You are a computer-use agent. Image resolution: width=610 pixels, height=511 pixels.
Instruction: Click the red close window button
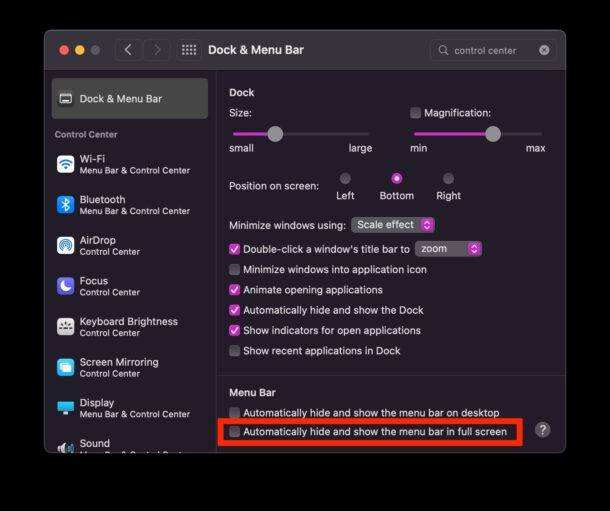(x=64, y=50)
